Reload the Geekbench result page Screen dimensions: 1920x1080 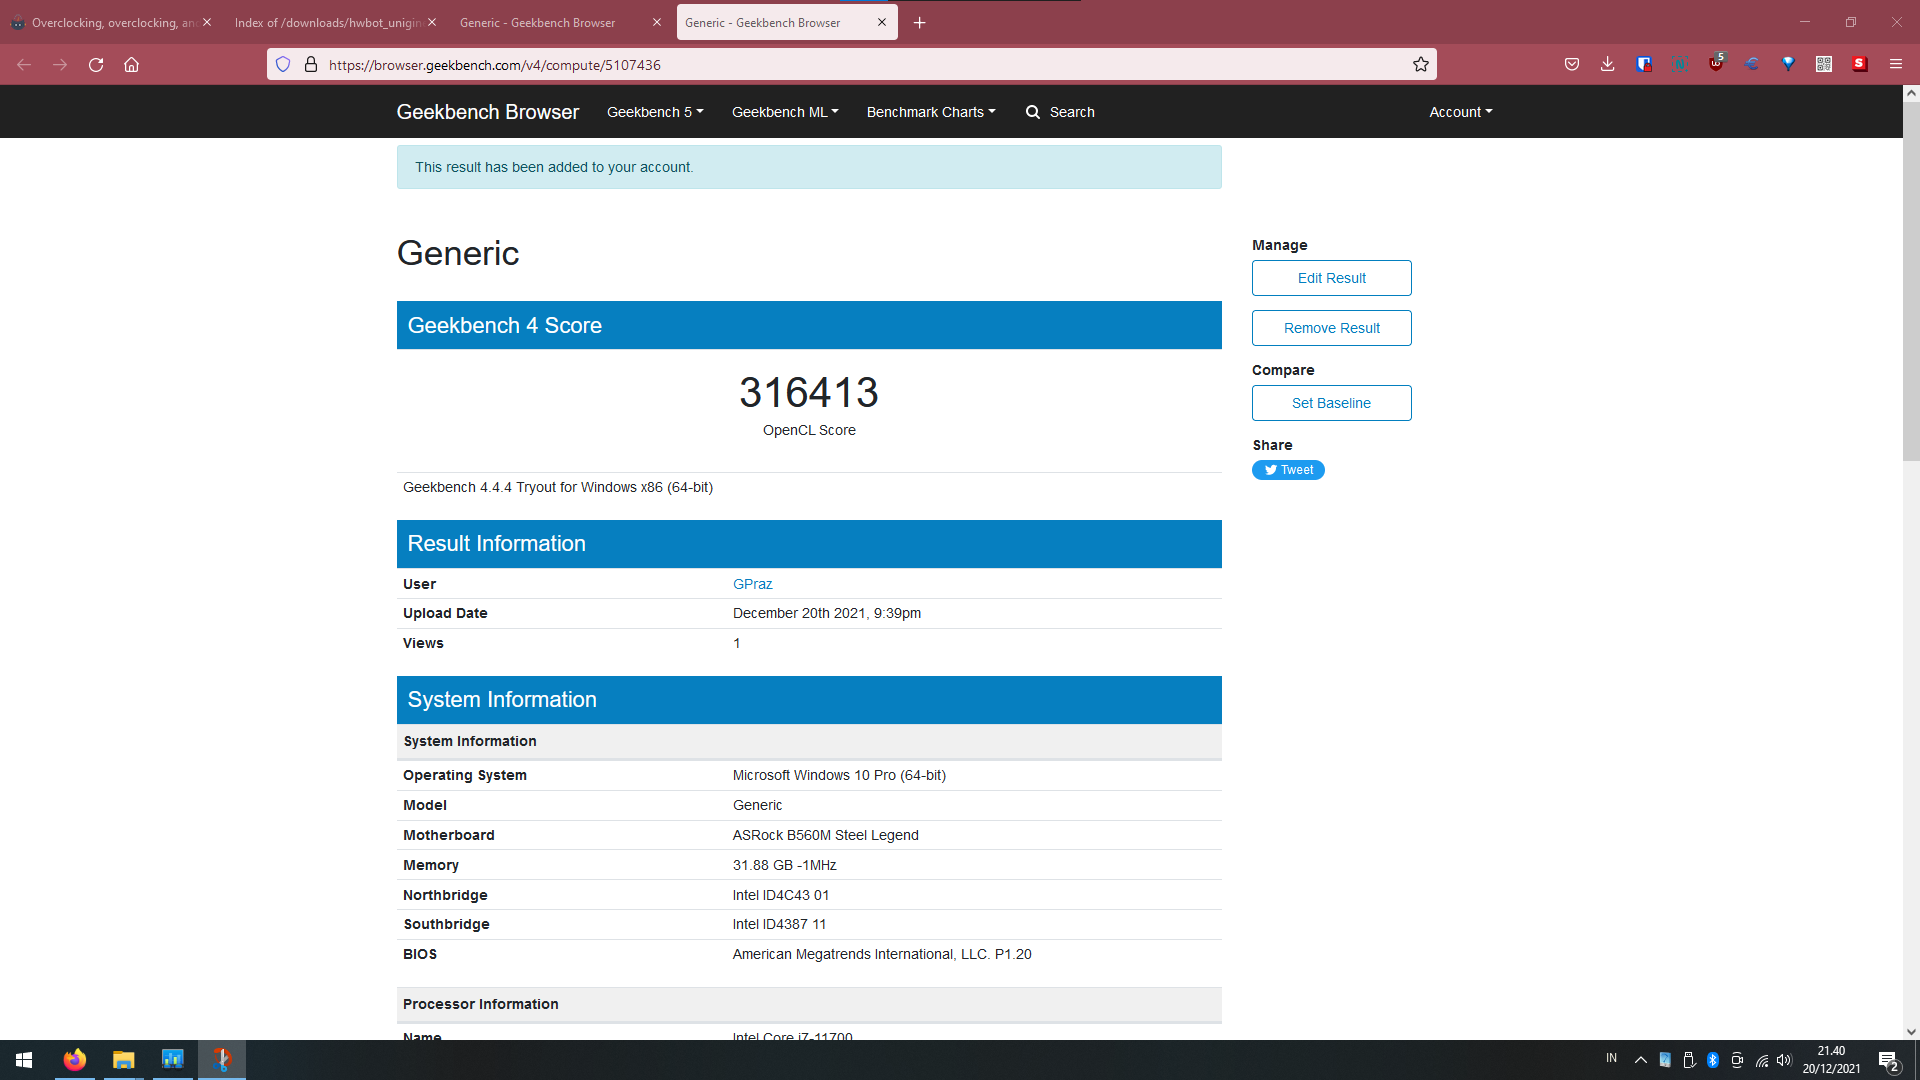(x=96, y=65)
